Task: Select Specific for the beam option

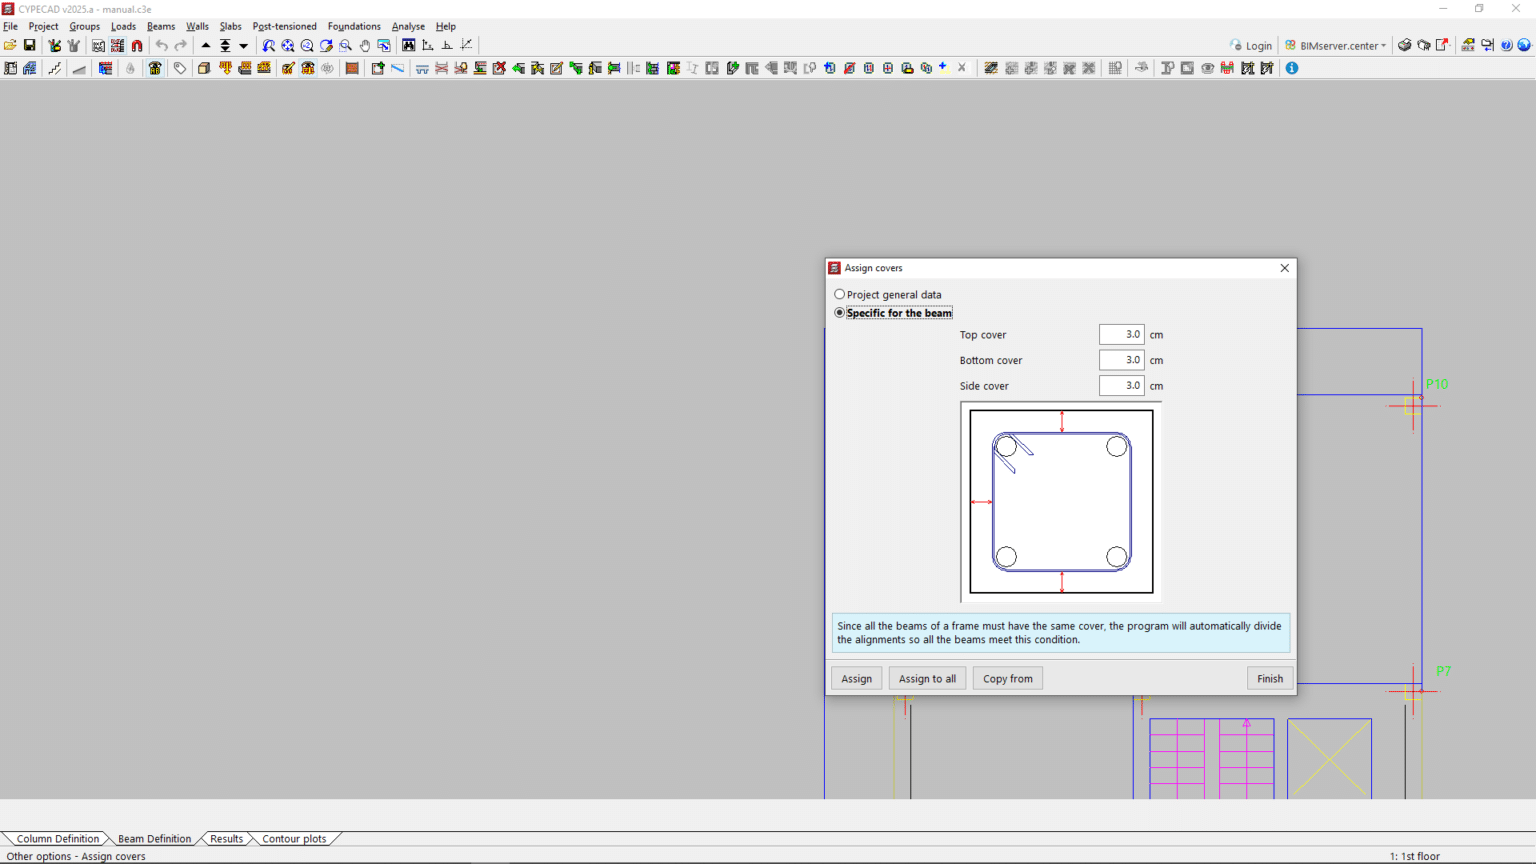Action: (x=840, y=313)
